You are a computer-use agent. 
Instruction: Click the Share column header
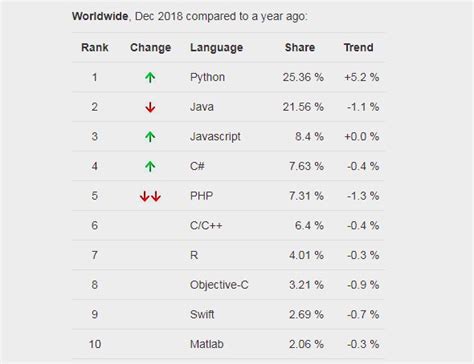click(300, 47)
